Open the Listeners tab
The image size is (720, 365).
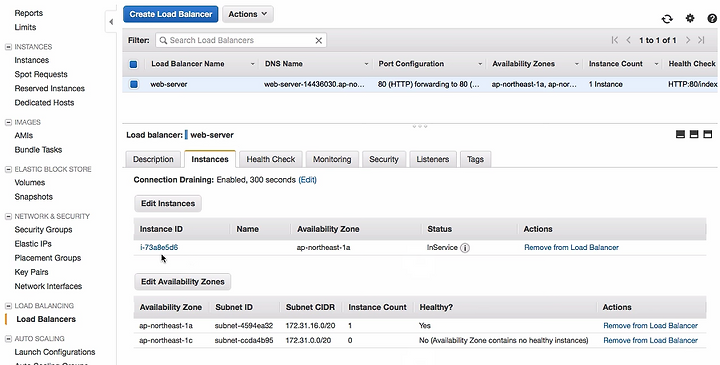click(433, 159)
